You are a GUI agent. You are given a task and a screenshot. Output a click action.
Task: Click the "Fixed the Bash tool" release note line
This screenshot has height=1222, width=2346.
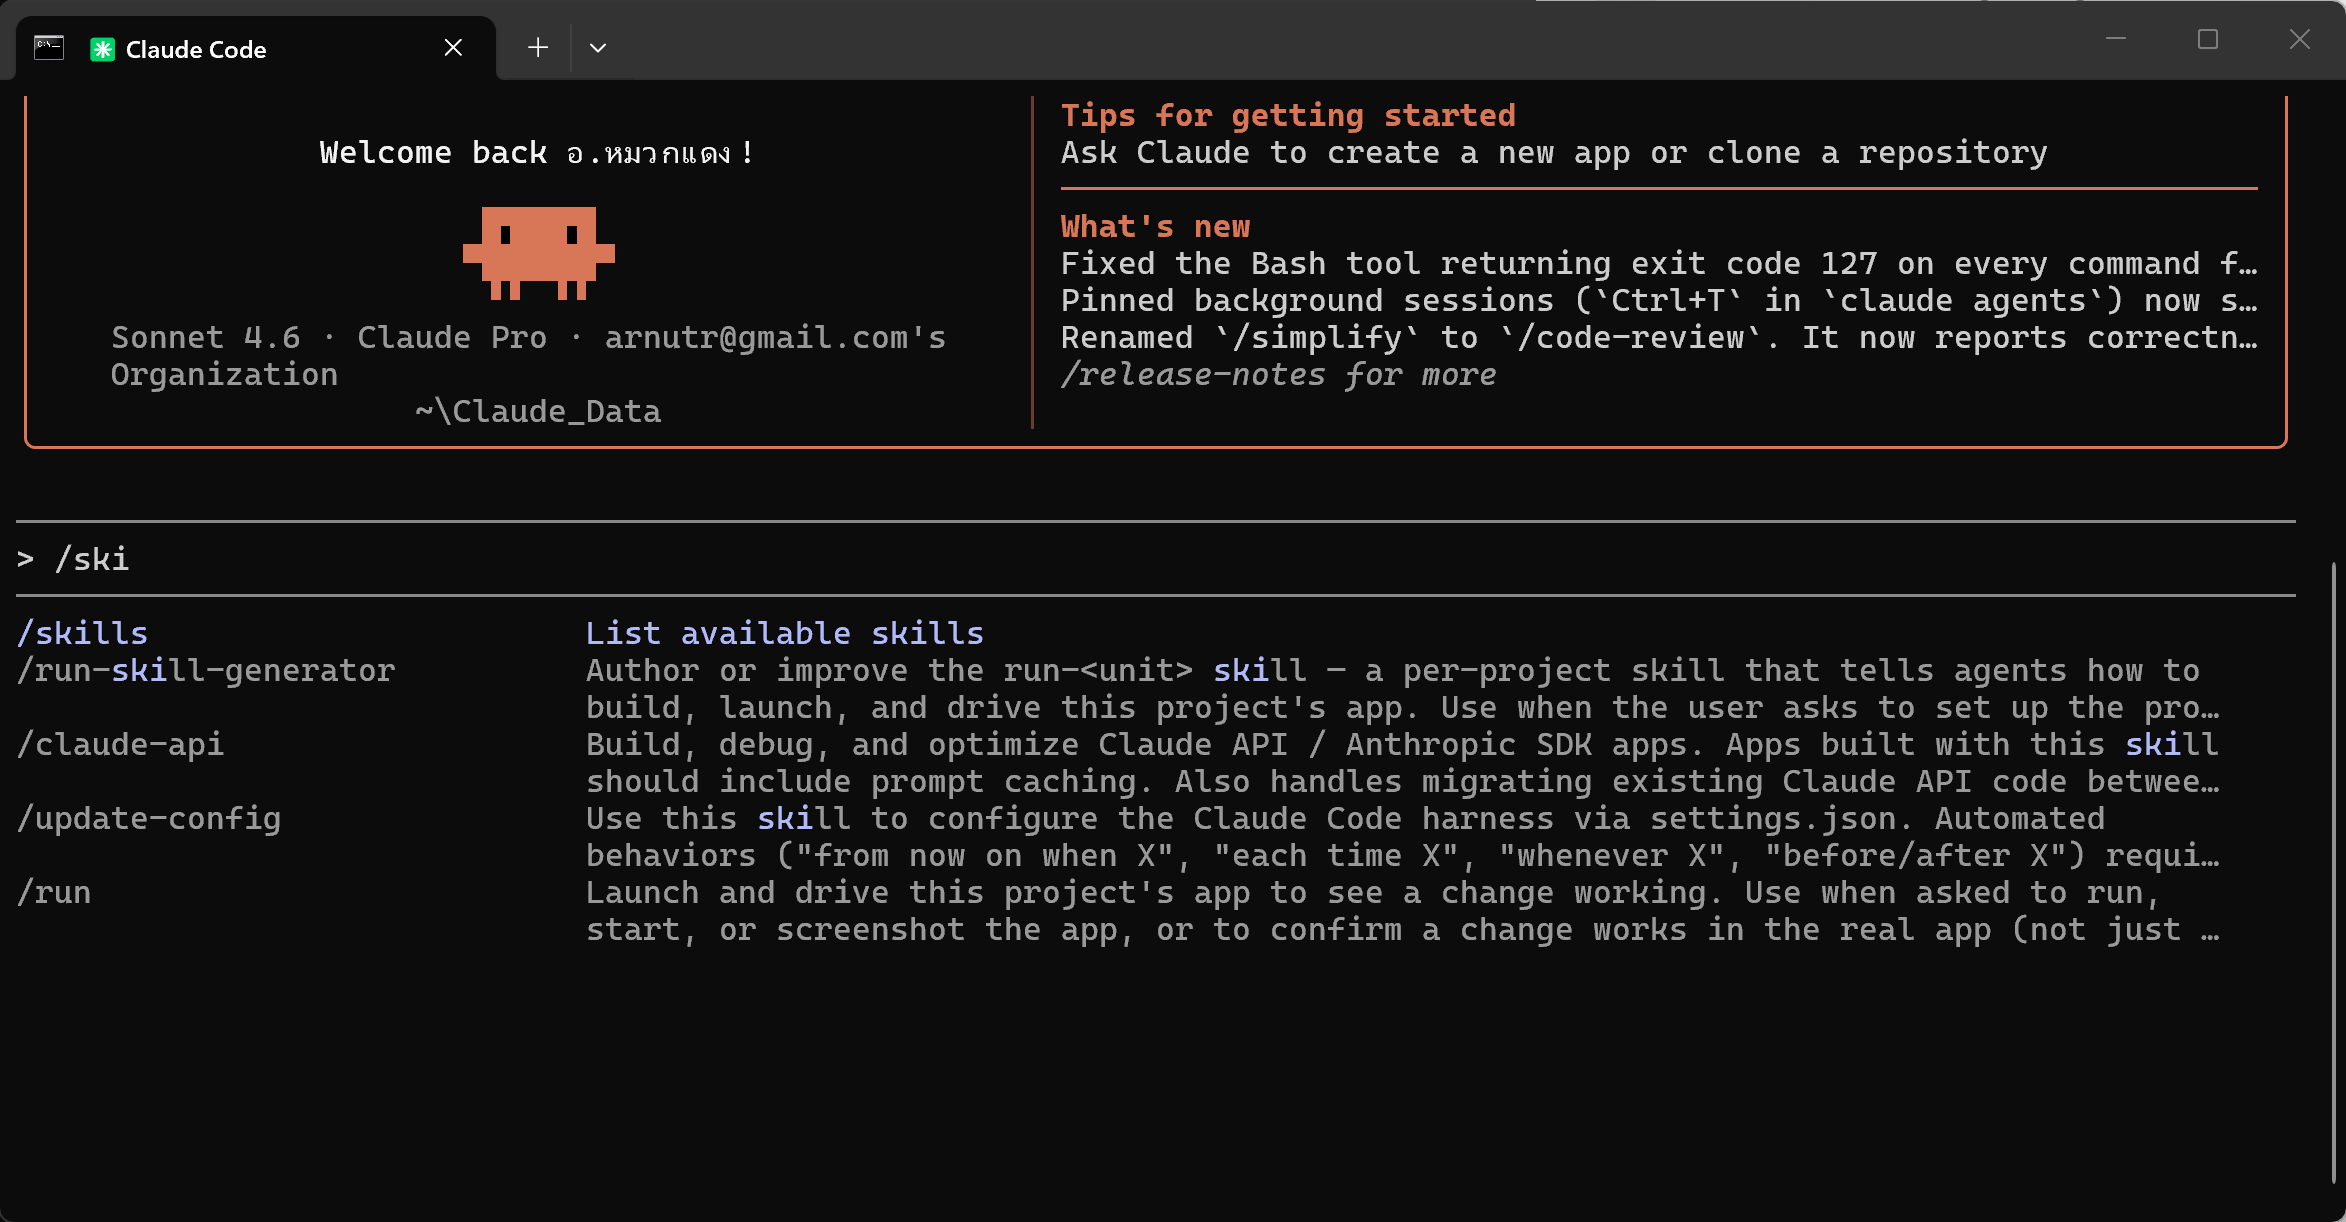coord(1659,263)
